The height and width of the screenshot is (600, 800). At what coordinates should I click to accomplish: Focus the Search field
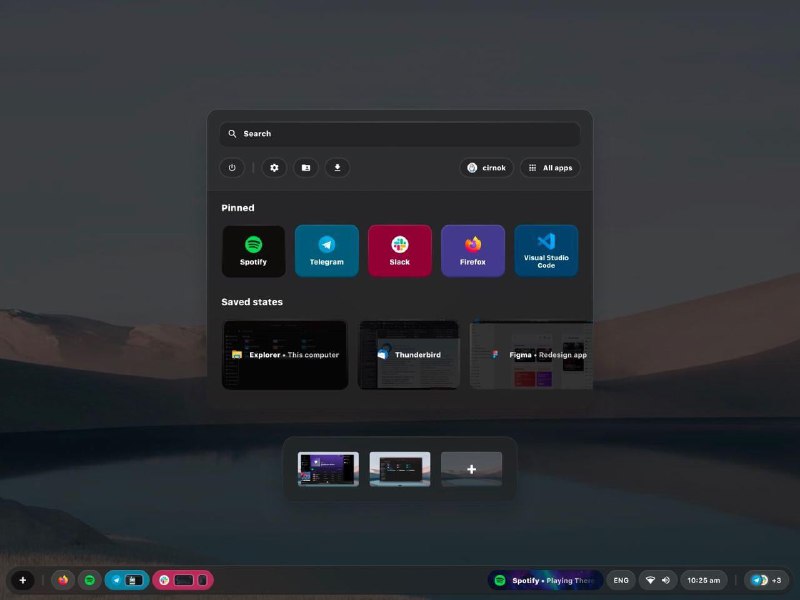399,134
